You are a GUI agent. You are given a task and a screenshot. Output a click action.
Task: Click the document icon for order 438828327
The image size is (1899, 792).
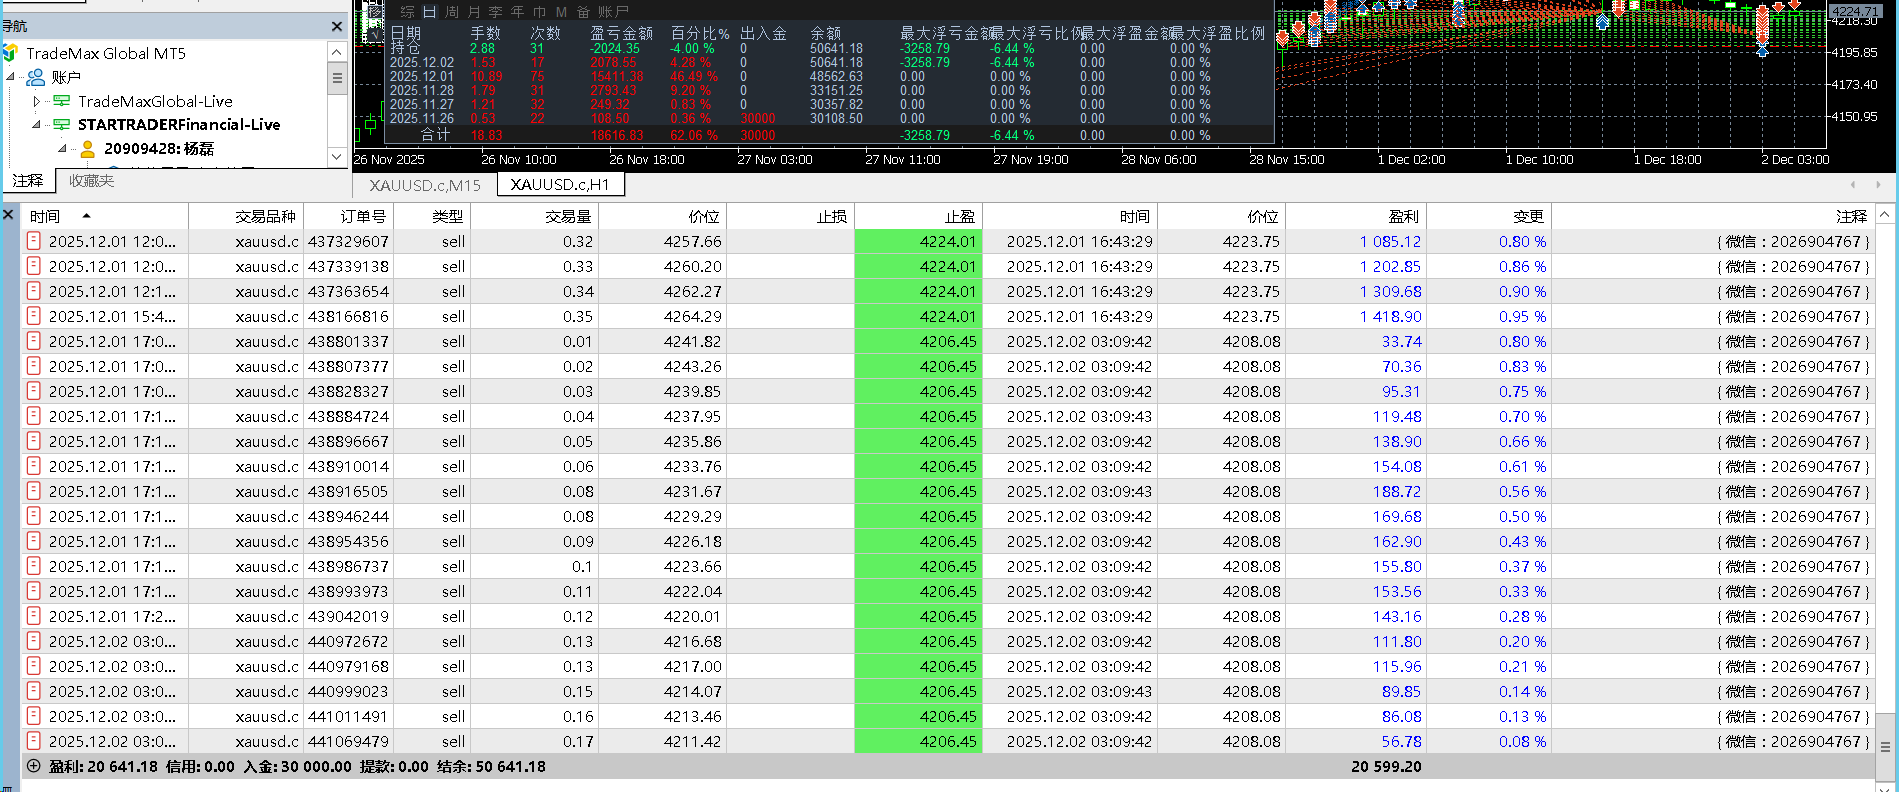pyautogui.click(x=33, y=391)
